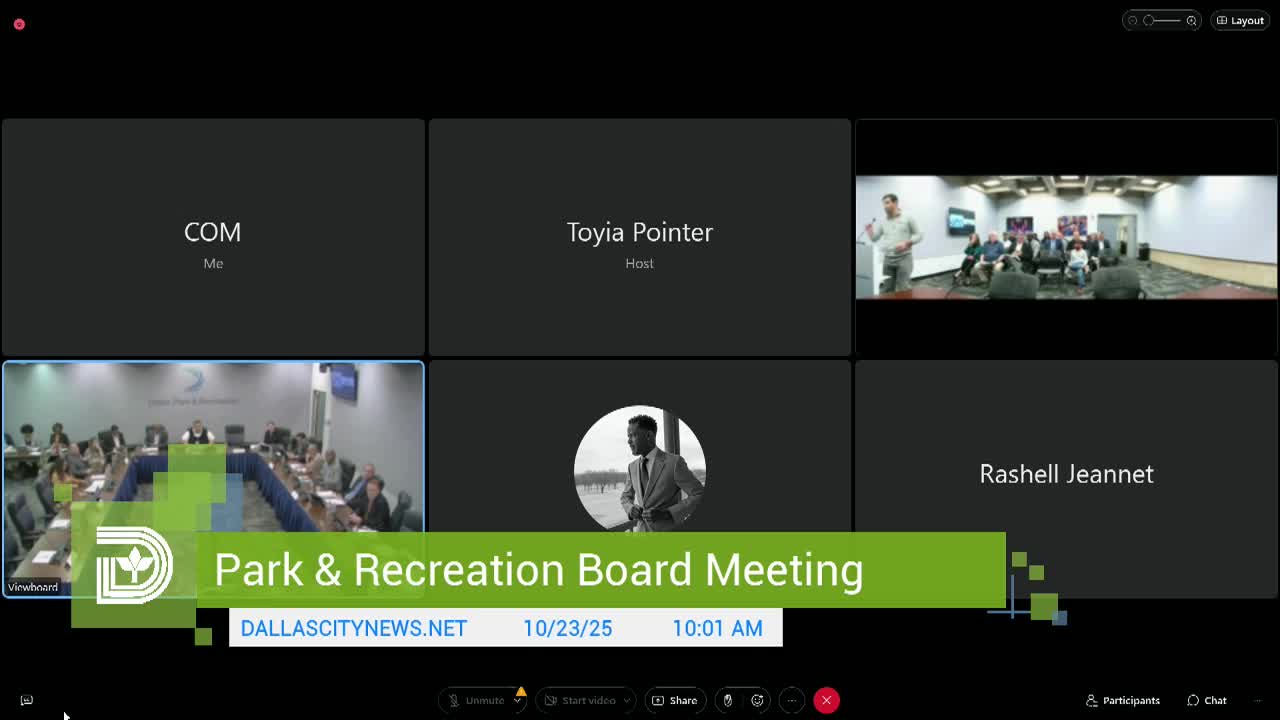Turn on camera with Start video
The height and width of the screenshot is (720, 1280).
(580, 700)
